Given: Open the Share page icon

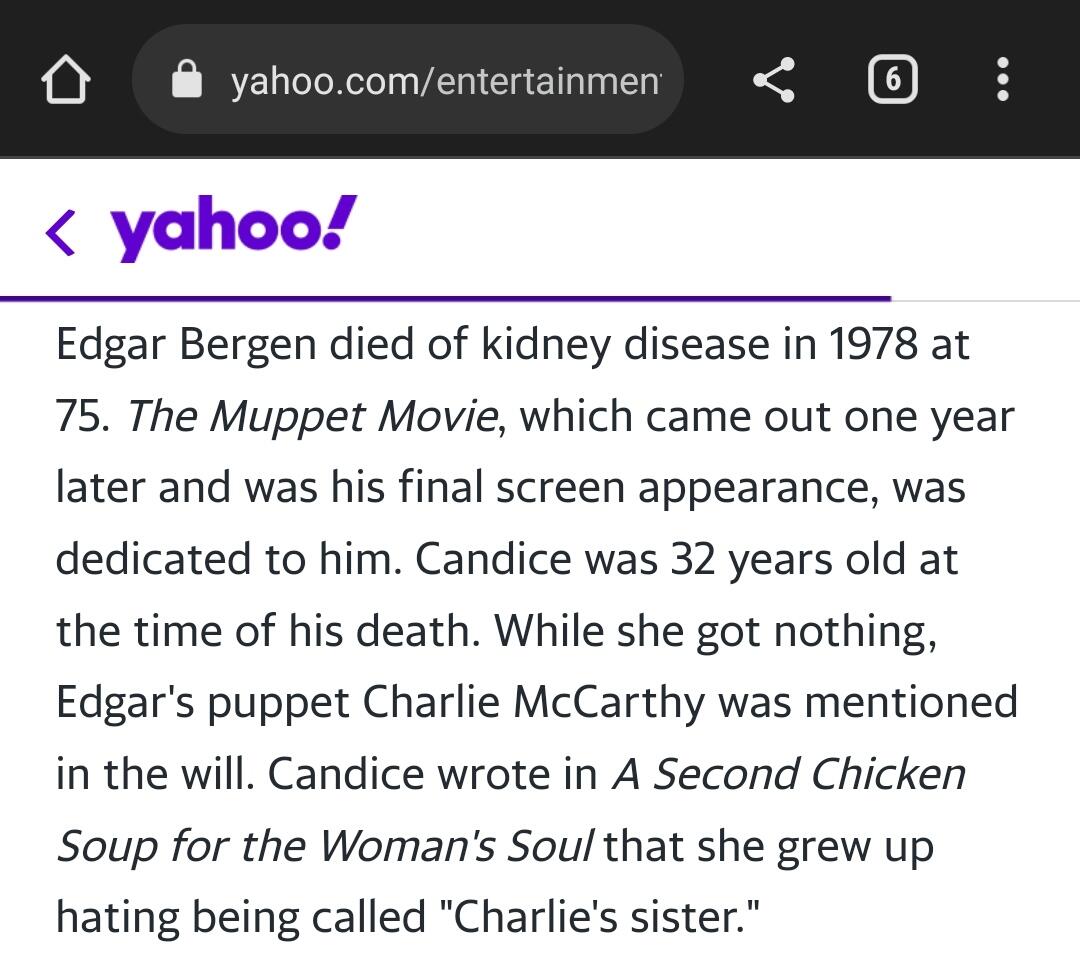Looking at the screenshot, I should pyautogui.click(x=773, y=80).
